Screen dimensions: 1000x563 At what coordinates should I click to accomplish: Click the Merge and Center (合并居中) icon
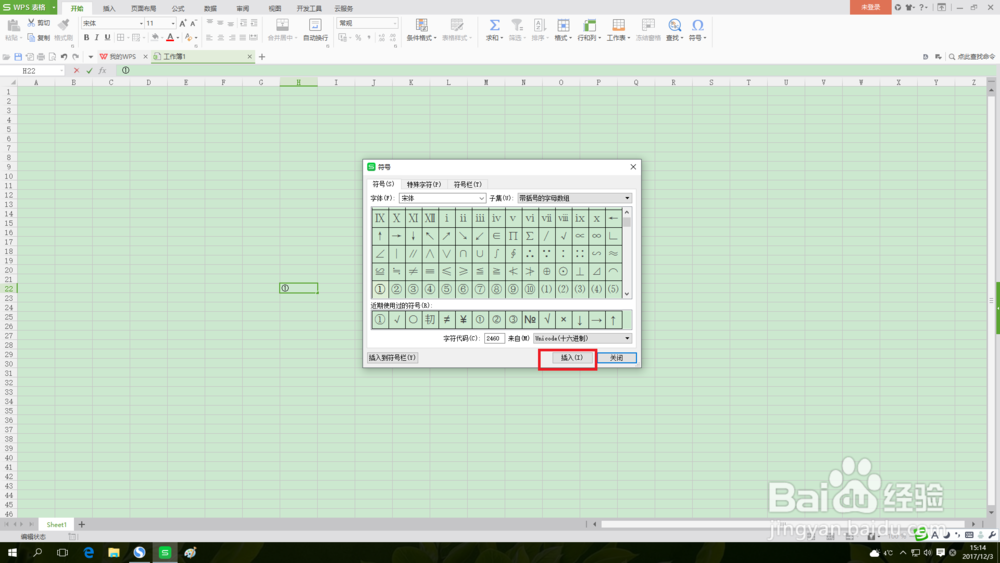(282, 26)
